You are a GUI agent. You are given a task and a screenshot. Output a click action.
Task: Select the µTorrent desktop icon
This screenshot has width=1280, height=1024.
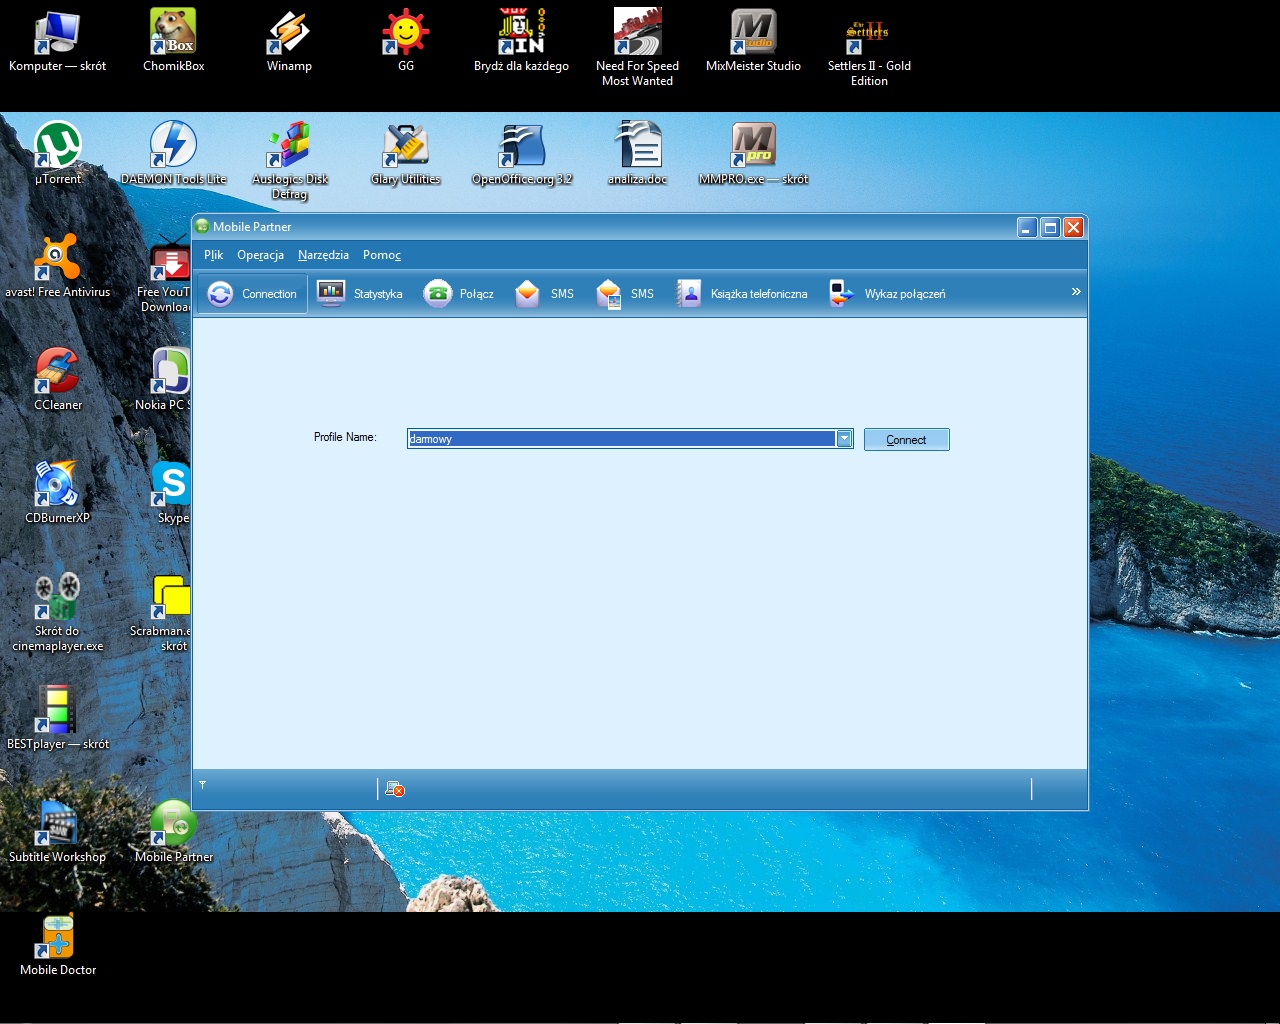(x=58, y=145)
